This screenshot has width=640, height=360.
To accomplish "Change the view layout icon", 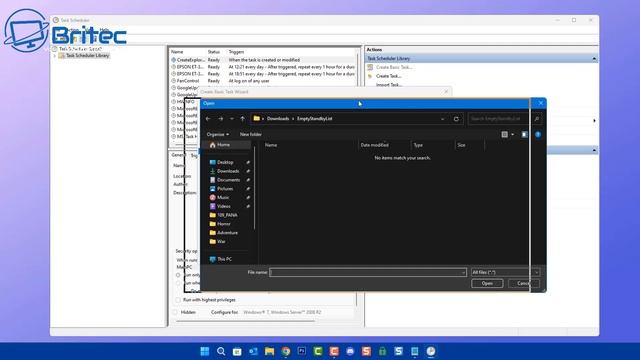I will [x=504, y=134].
